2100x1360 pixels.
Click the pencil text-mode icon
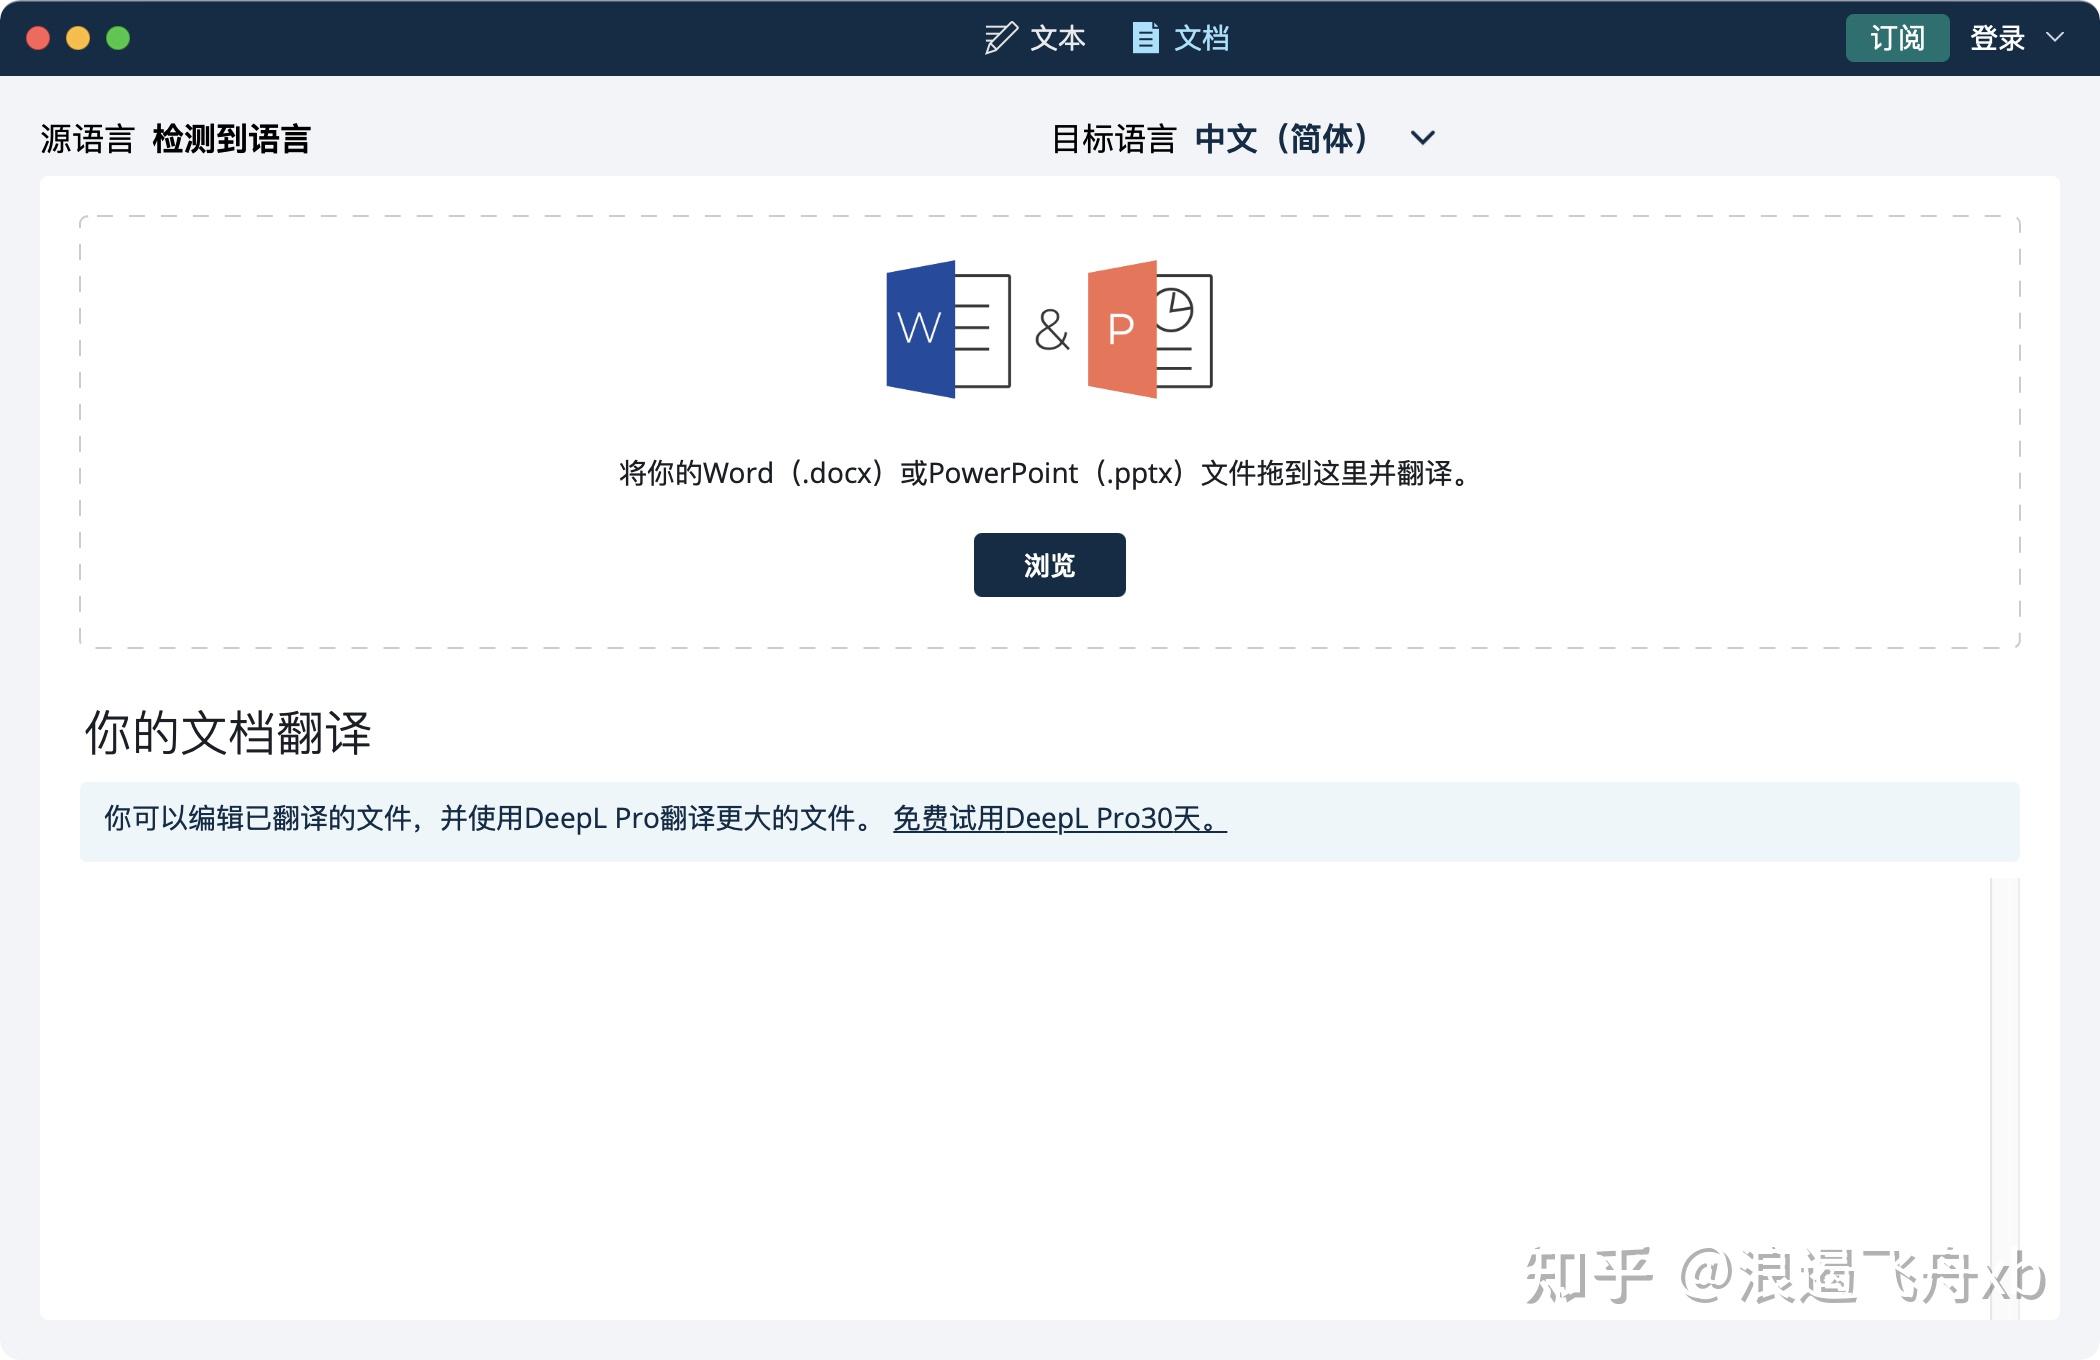(1000, 38)
